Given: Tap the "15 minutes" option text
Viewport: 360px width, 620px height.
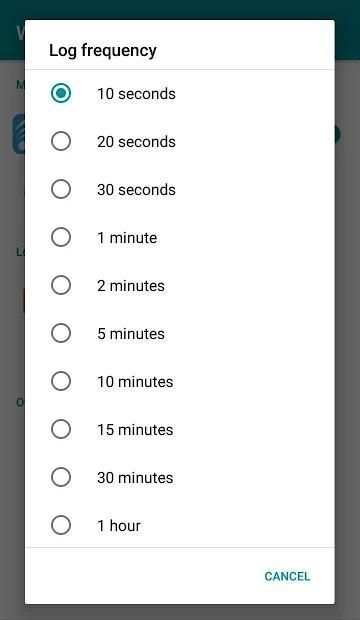Looking at the screenshot, I should coord(135,430).
